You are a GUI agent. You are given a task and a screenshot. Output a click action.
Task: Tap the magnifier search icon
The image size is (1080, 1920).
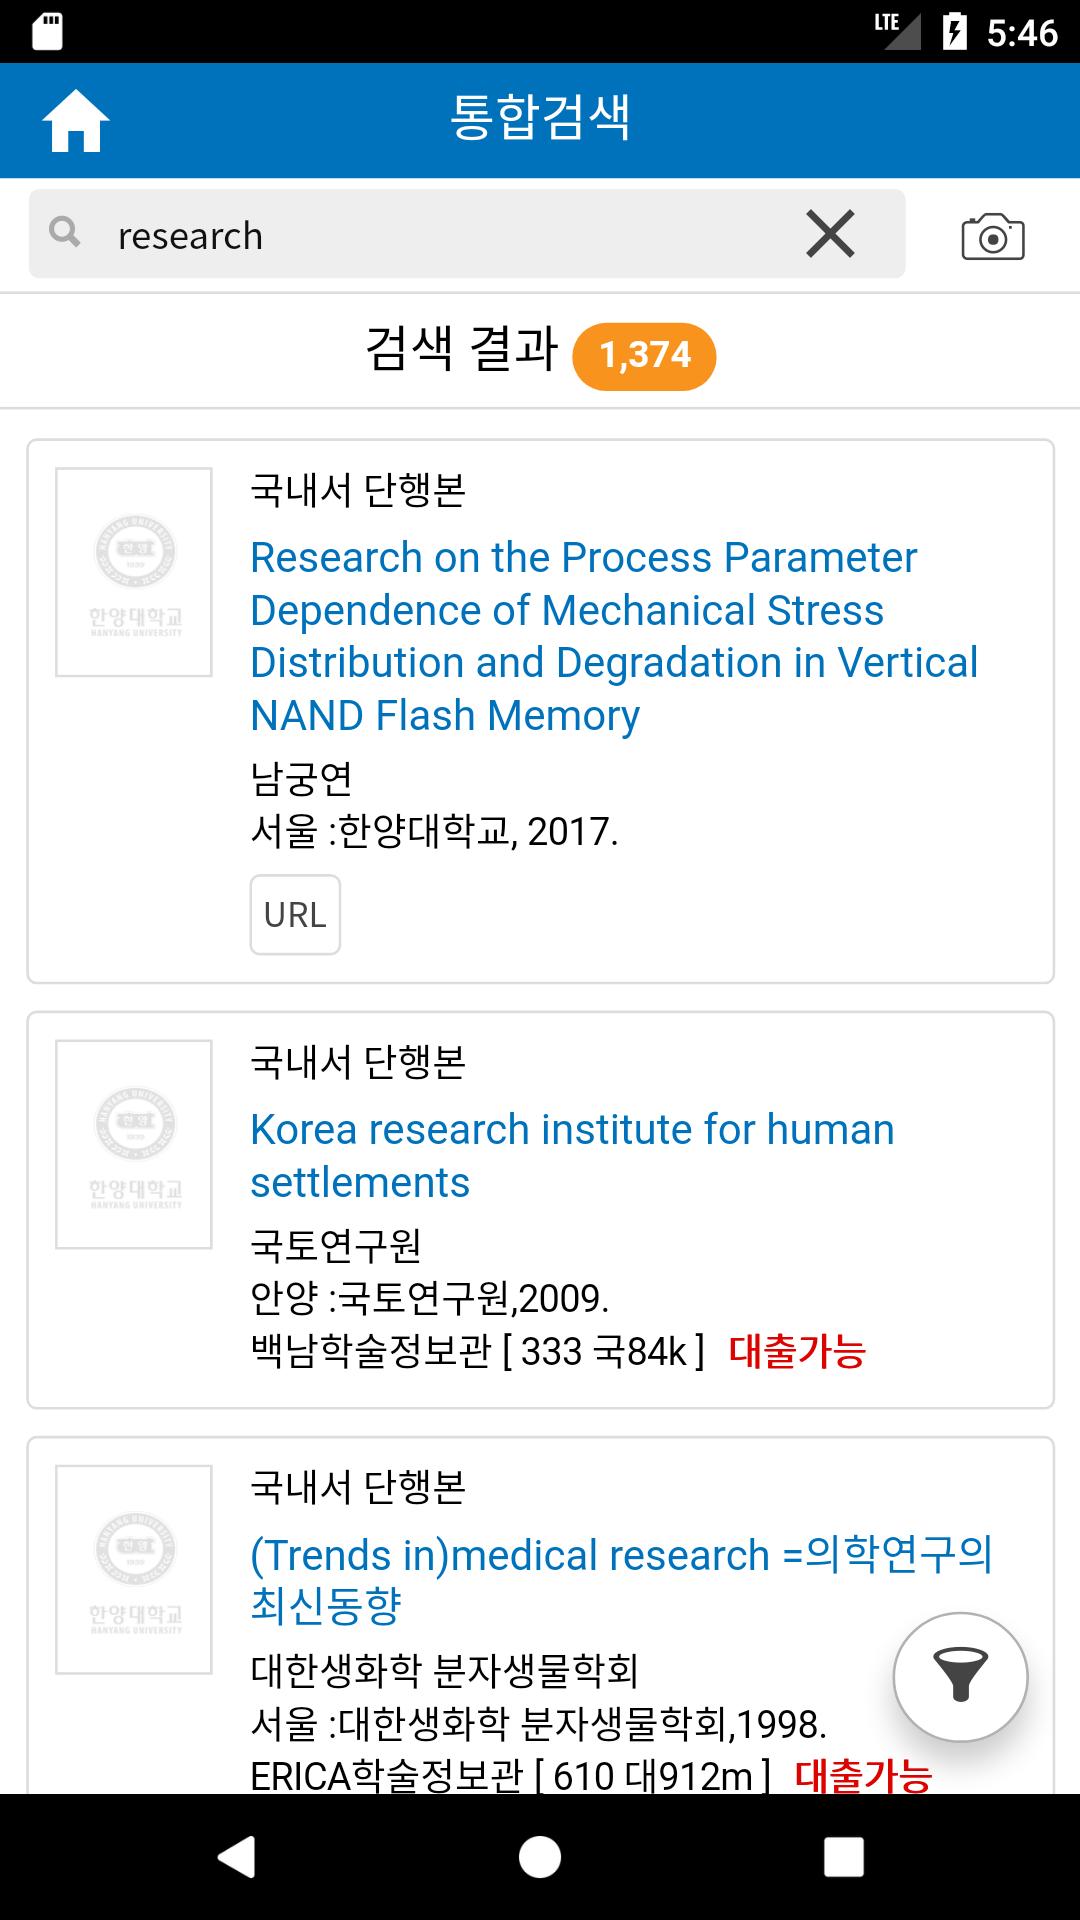click(x=65, y=232)
